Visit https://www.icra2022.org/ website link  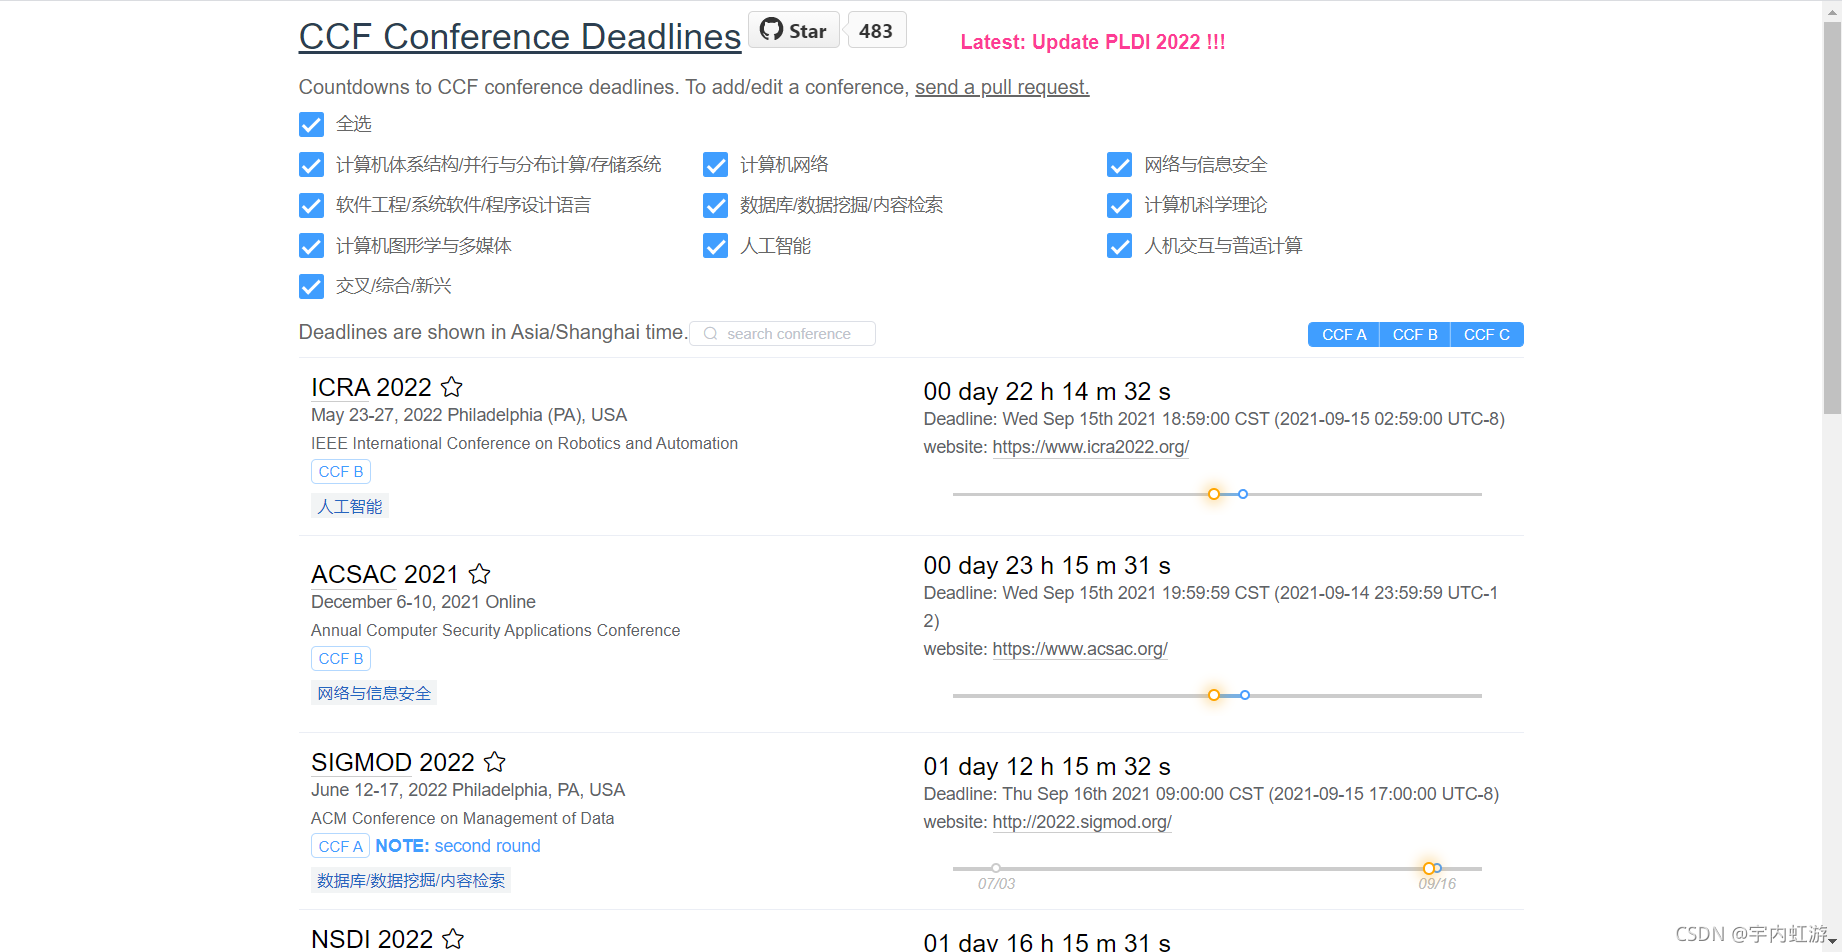[x=1090, y=447]
